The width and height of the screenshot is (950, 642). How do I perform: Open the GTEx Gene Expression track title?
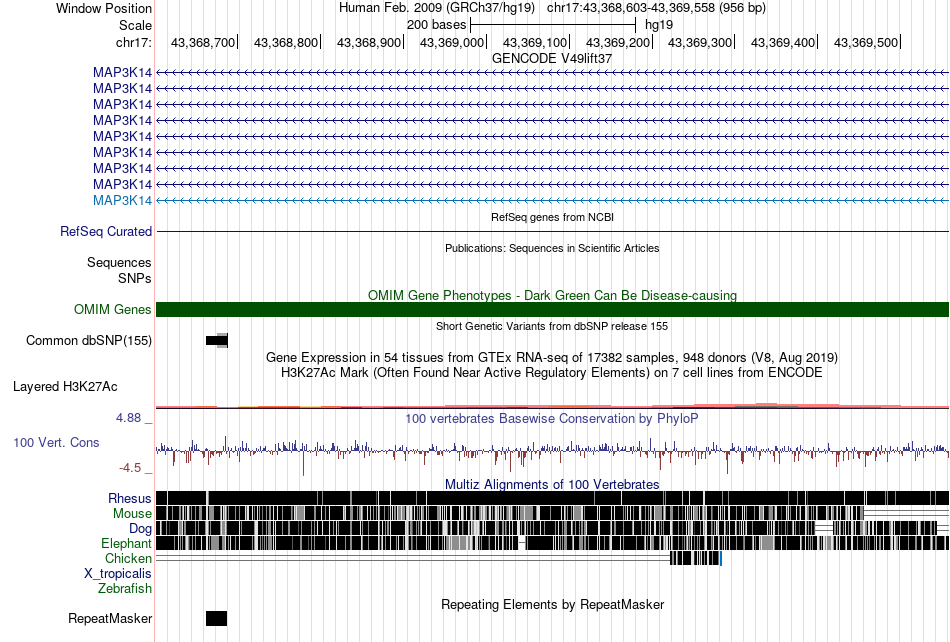point(552,357)
